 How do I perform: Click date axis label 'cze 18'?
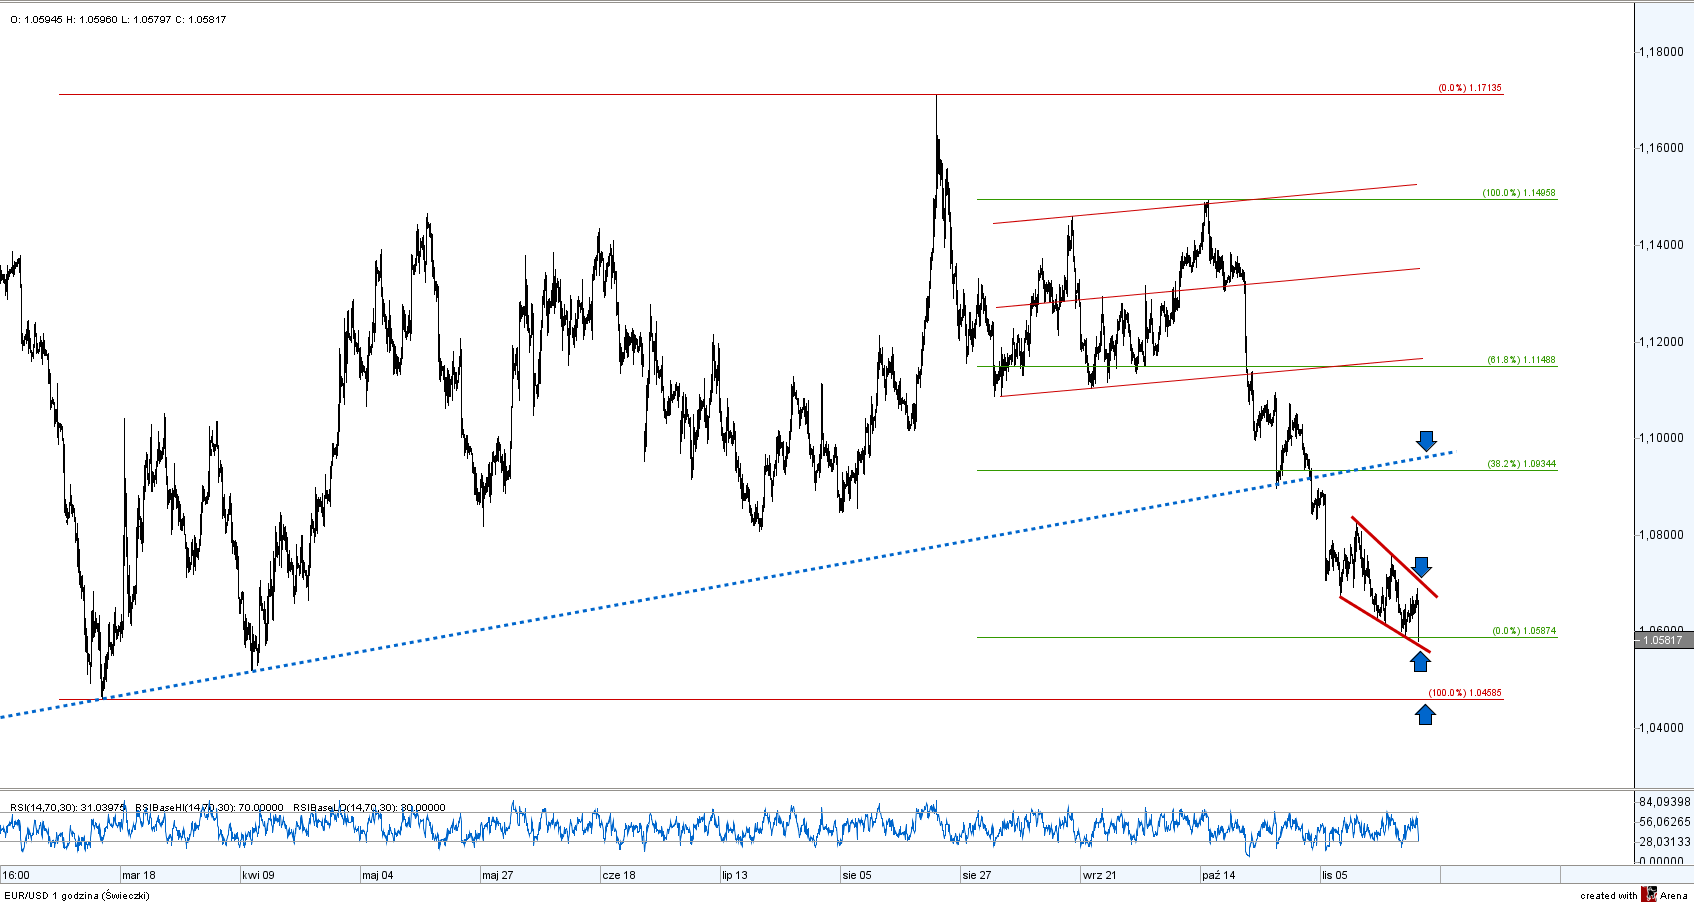[x=619, y=875]
